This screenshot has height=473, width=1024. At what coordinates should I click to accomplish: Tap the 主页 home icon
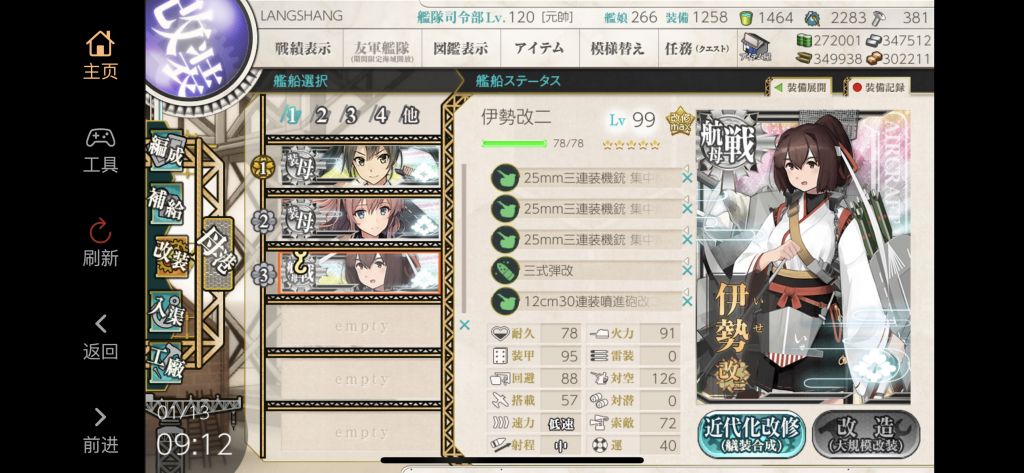100,44
